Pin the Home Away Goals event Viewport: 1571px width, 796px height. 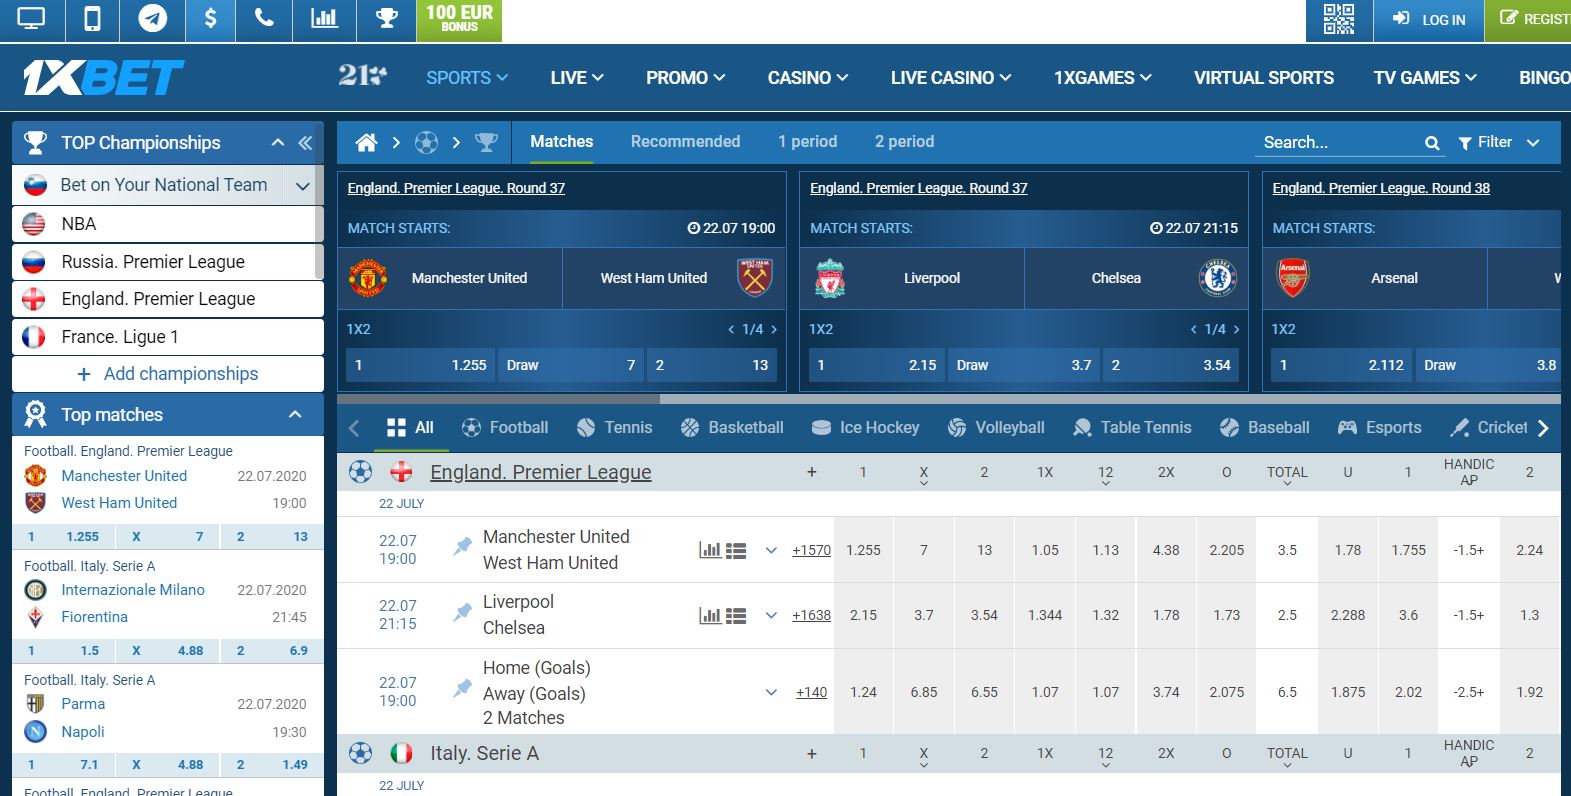[461, 689]
